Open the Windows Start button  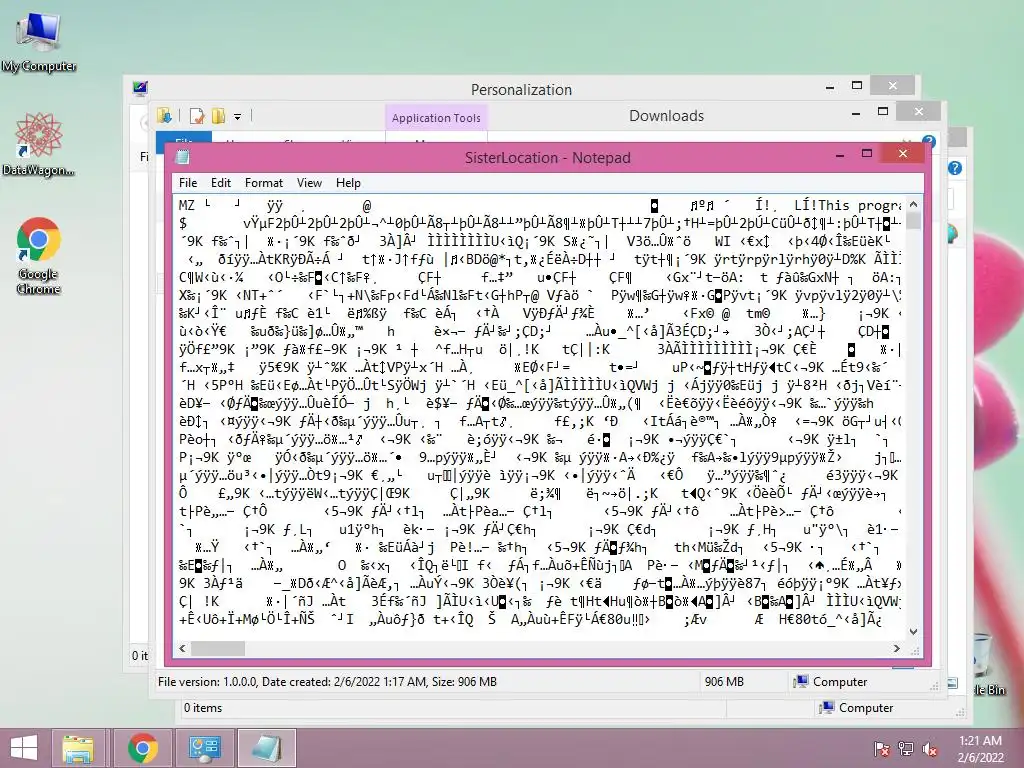click(x=24, y=748)
